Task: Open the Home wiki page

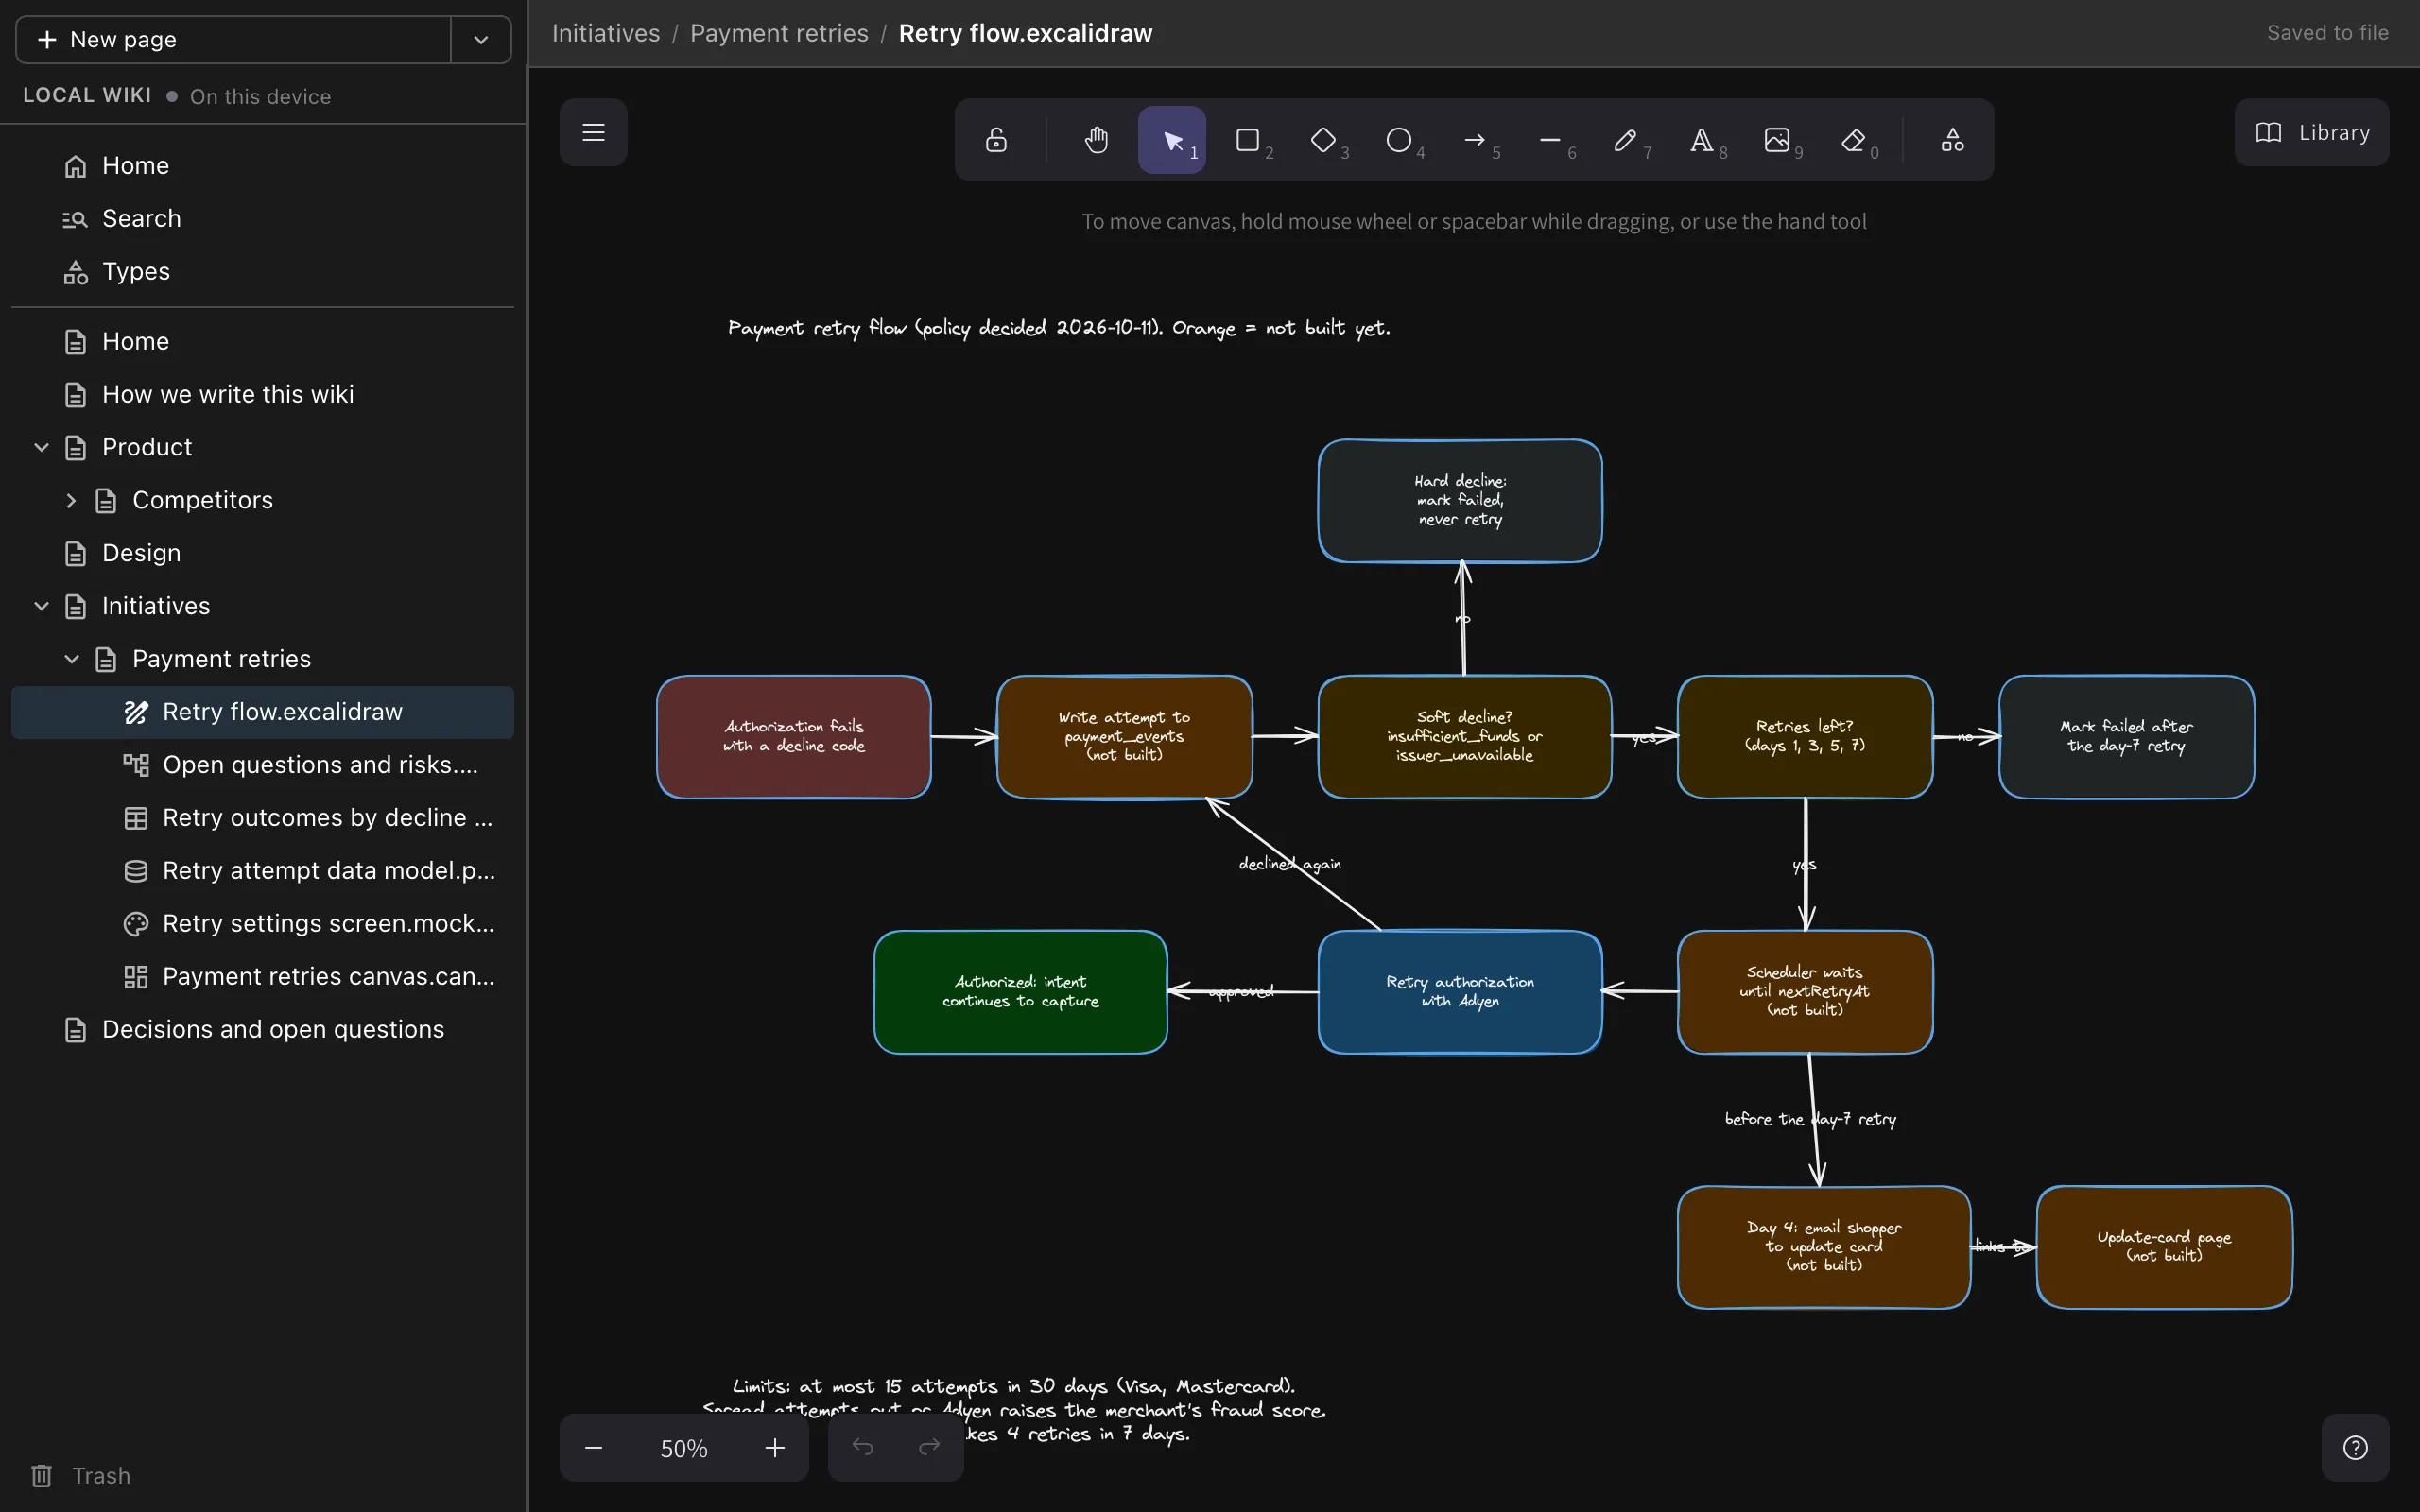Action: (x=263, y=341)
